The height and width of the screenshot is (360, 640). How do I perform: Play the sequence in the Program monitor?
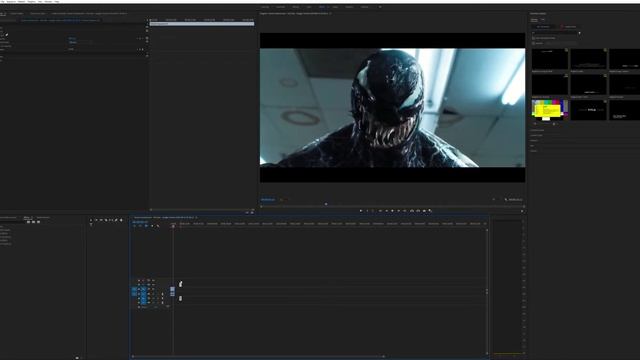tap(392, 211)
